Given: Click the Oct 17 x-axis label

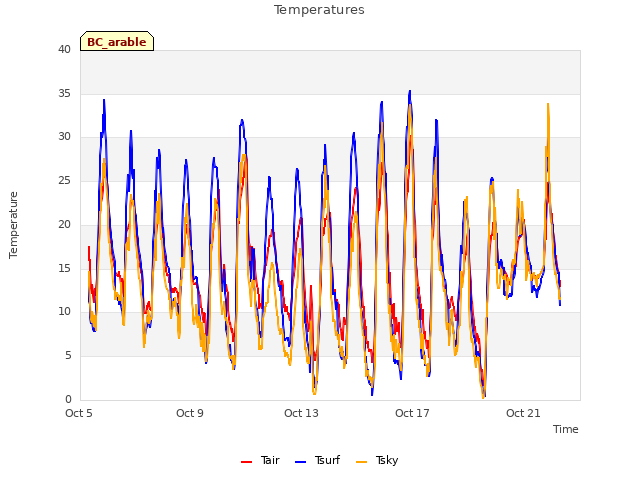Looking at the screenshot, I should tap(412, 413).
